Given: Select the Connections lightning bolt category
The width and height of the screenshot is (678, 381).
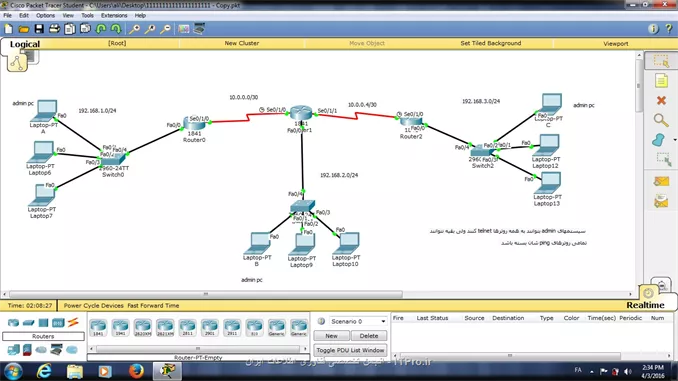Looking at the screenshot, I should pos(73,323).
